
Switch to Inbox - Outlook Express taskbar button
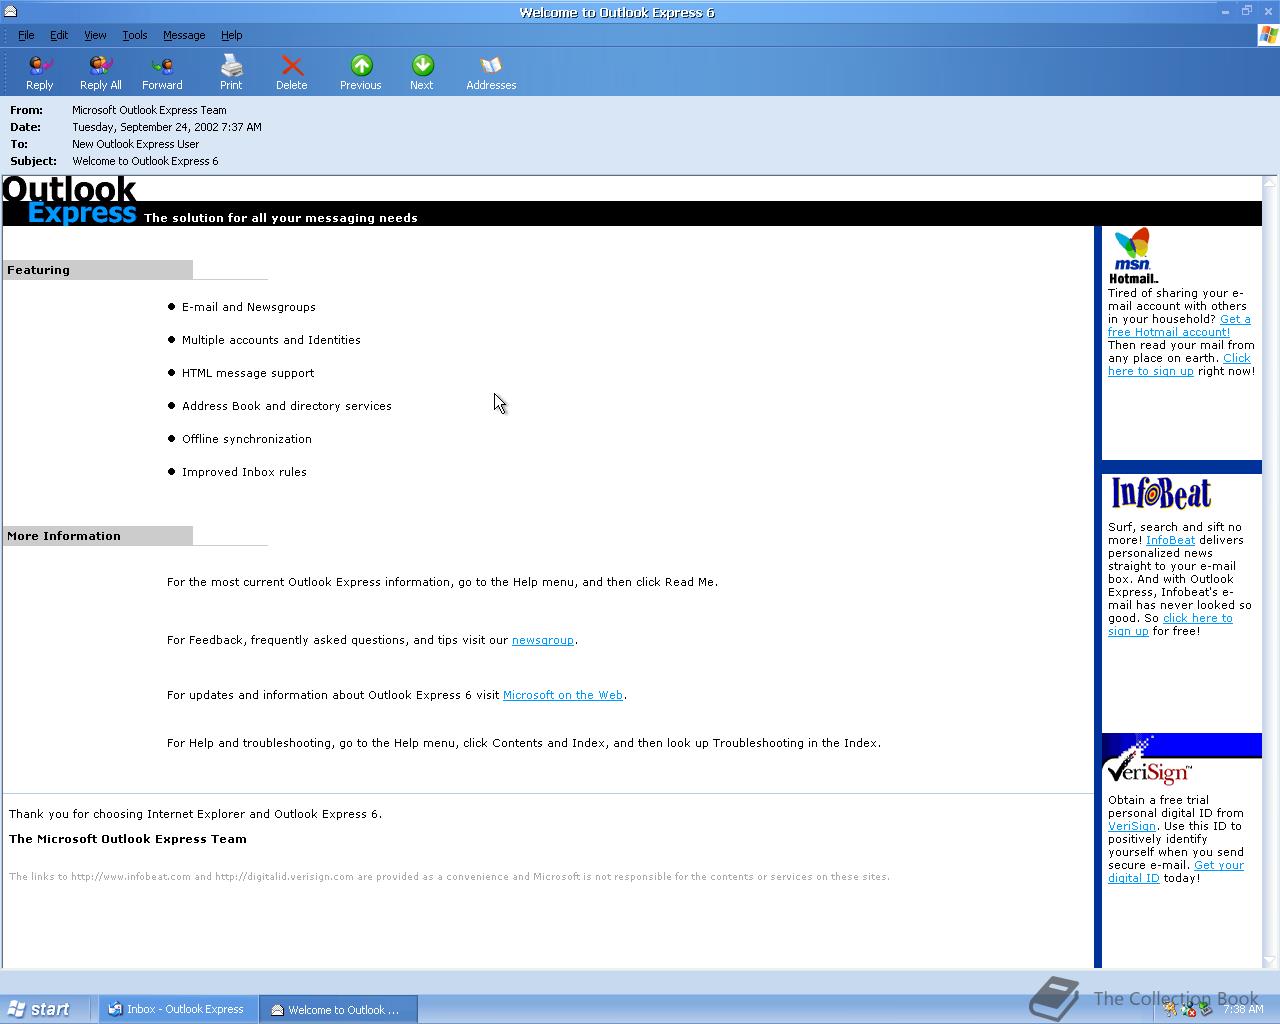(x=178, y=1009)
